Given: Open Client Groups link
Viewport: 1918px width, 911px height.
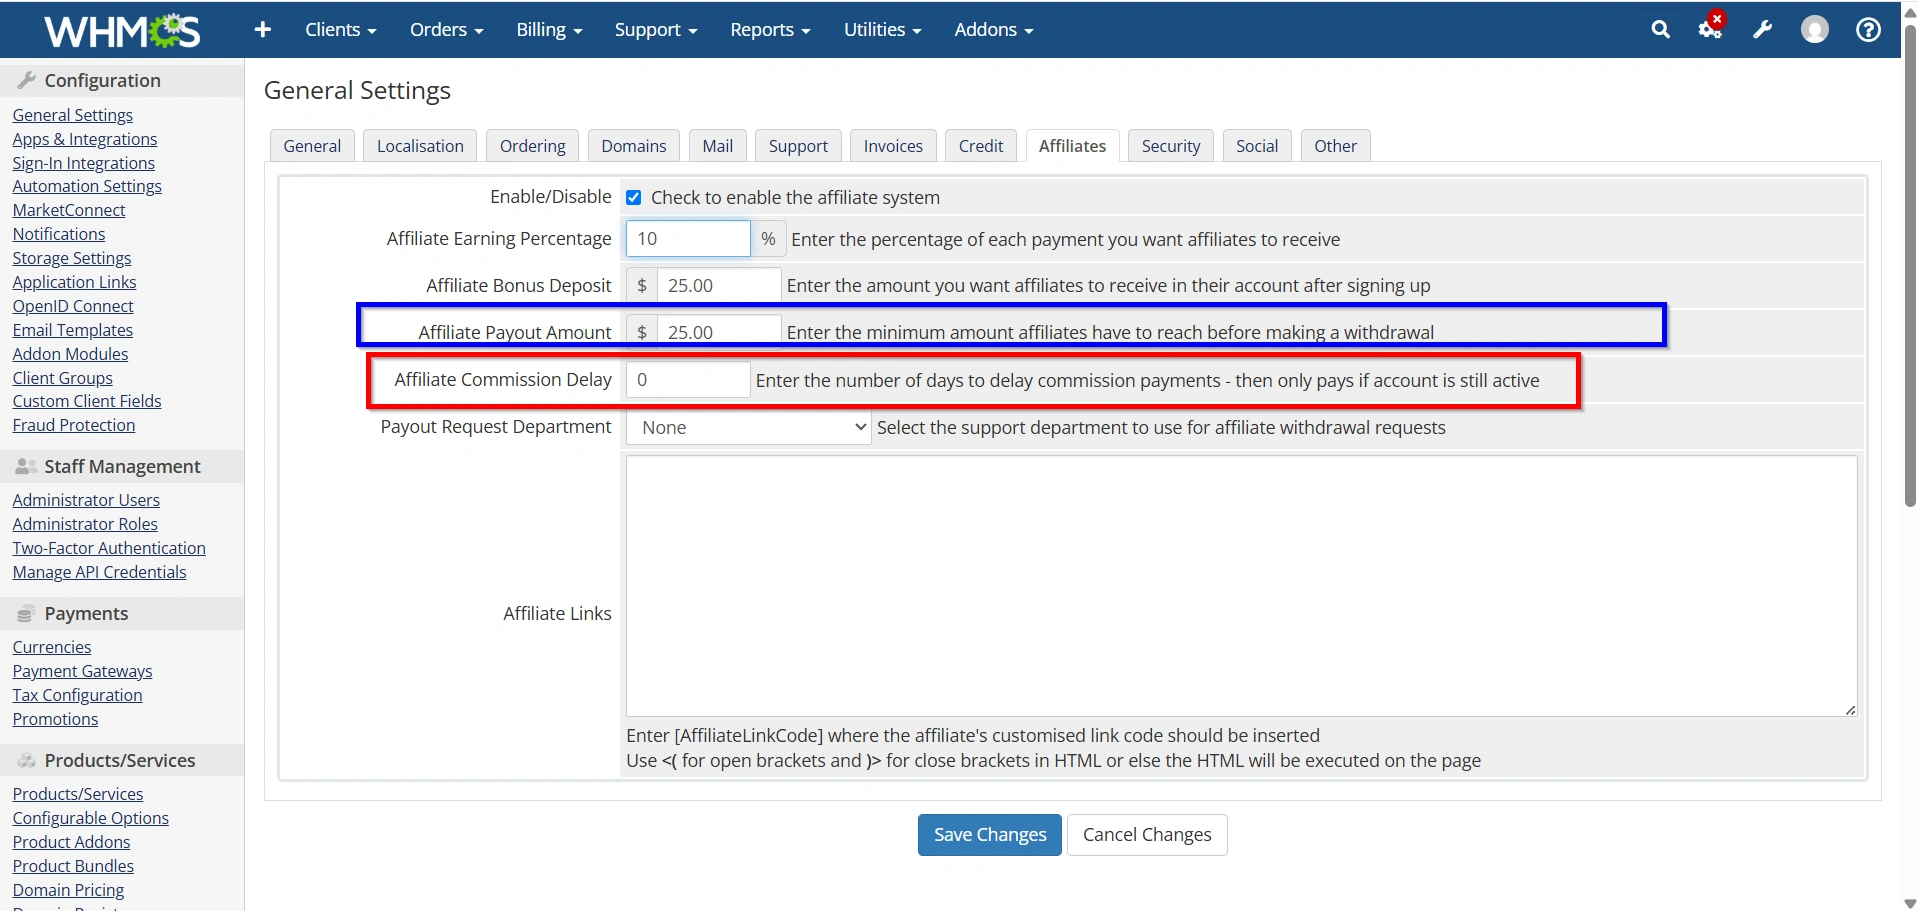Looking at the screenshot, I should (x=62, y=378).
